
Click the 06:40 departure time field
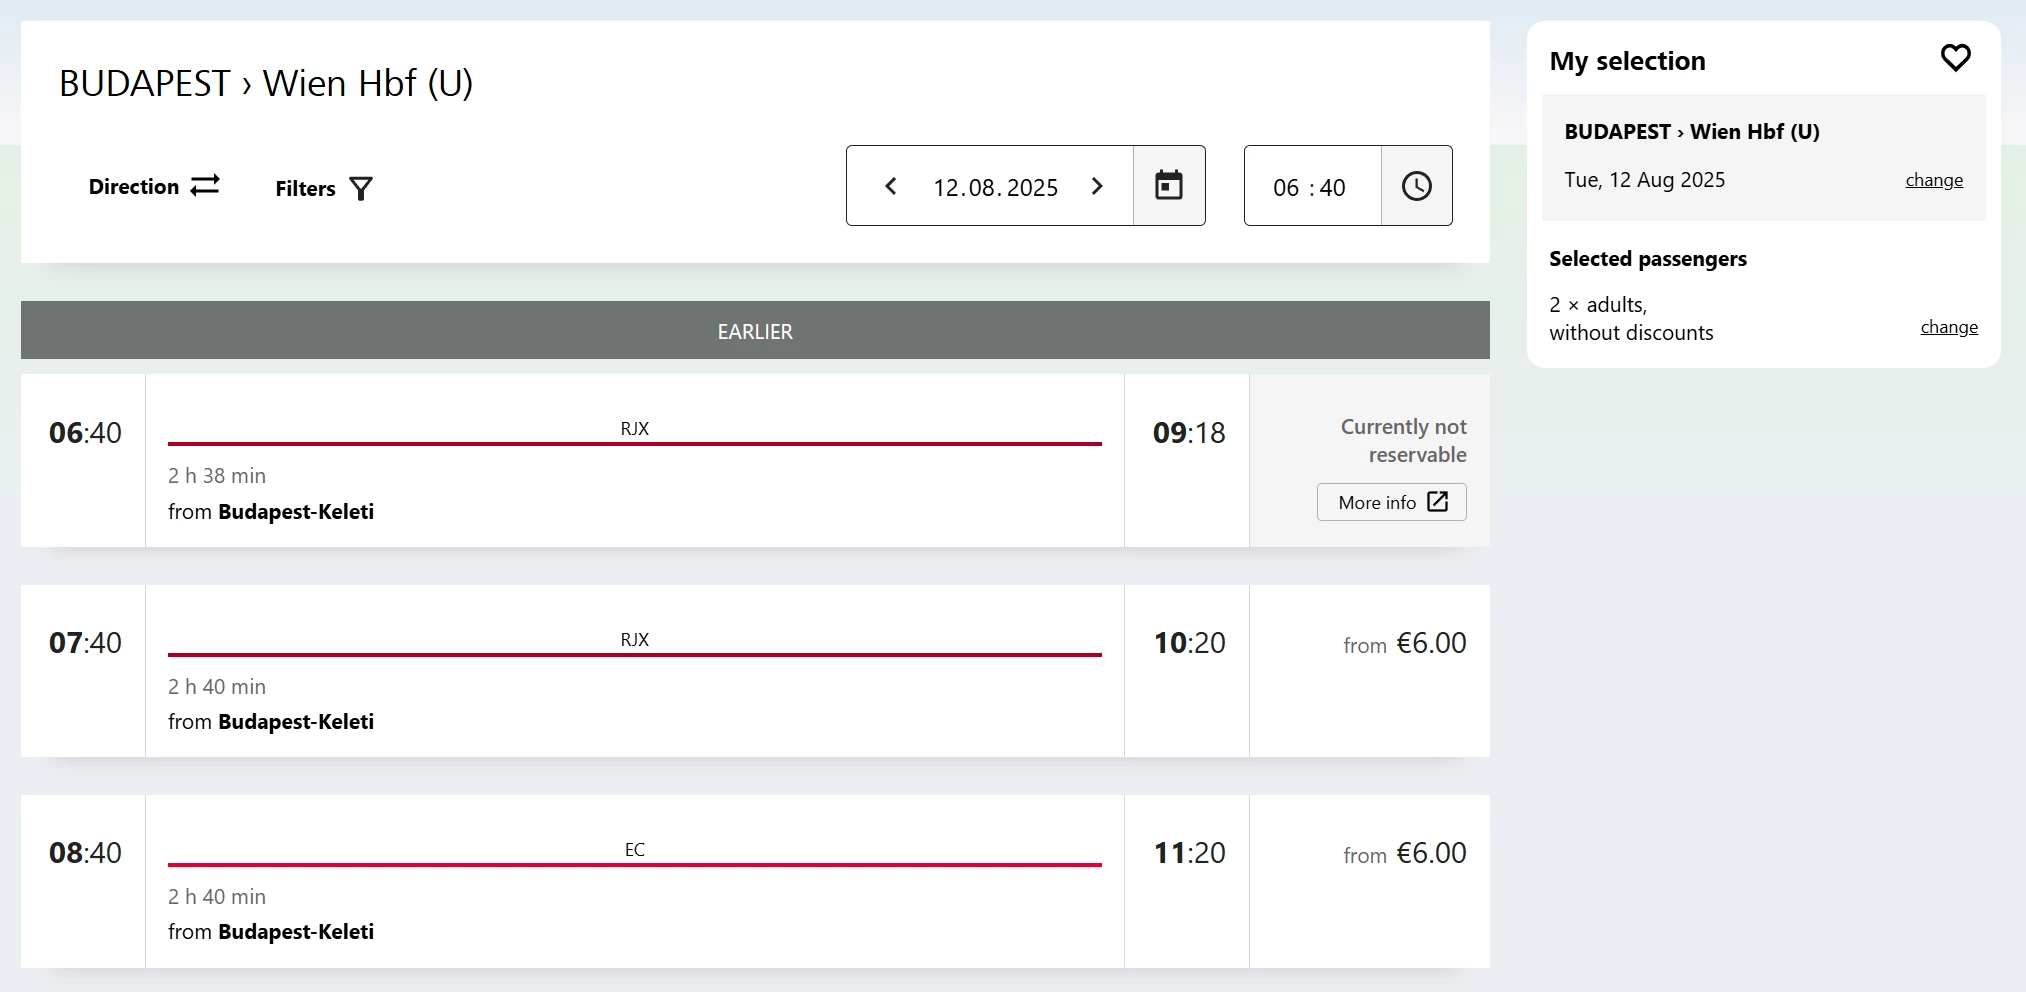[1310, 187]
